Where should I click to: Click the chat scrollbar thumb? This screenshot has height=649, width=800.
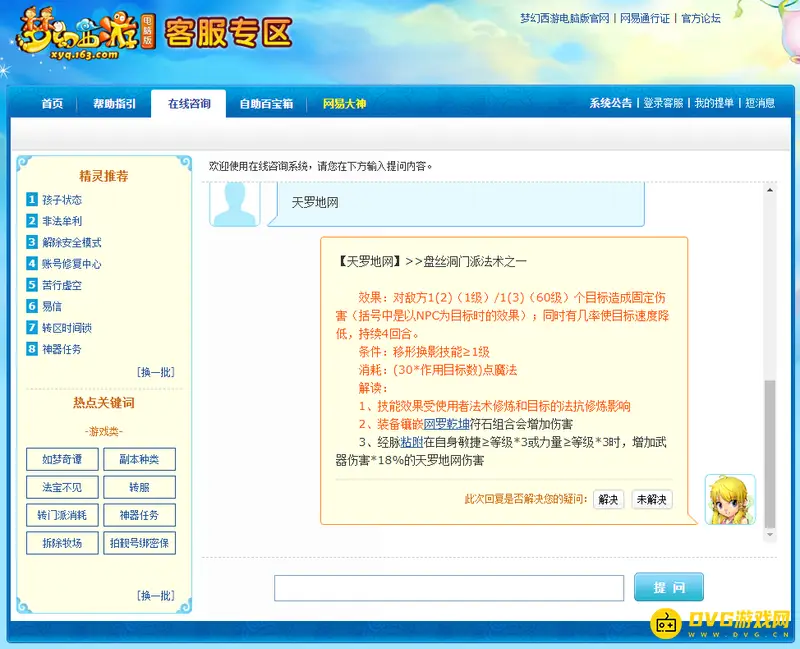[x=770, y=454]
